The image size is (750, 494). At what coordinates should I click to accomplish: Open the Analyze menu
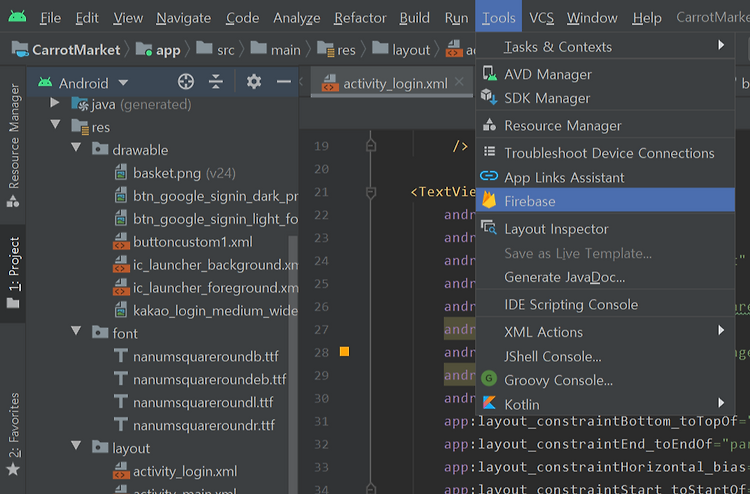click(297, 18)
